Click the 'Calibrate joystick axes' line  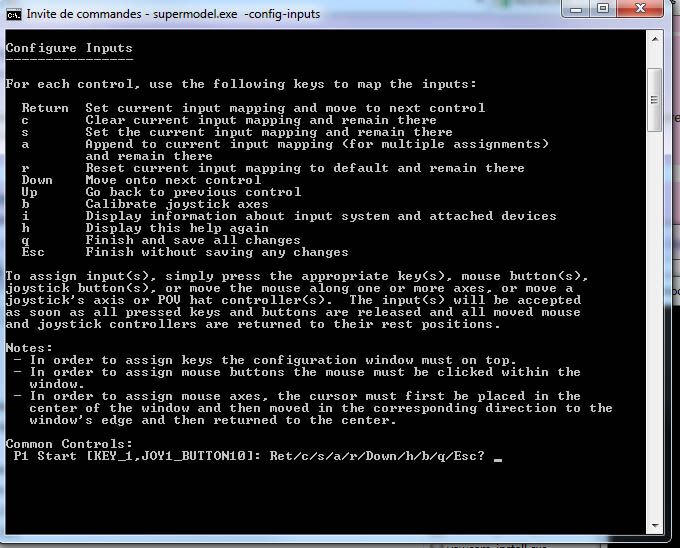click(176, 204)
